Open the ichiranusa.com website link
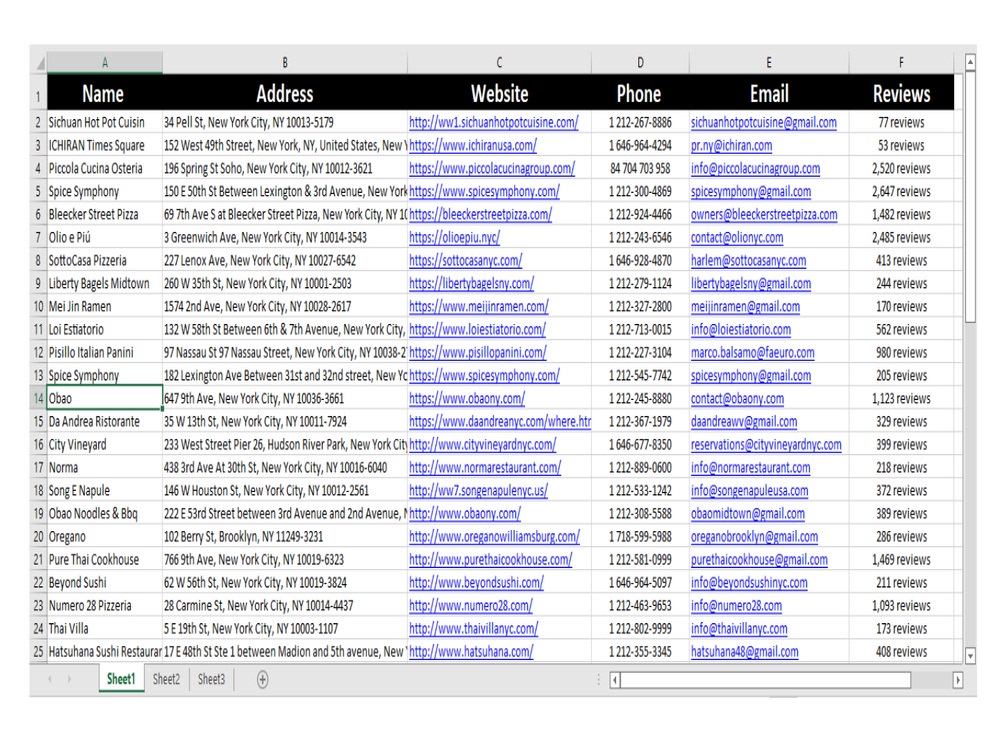The height and width of the screenshot is (750, 1000). (x=473, y=145)
